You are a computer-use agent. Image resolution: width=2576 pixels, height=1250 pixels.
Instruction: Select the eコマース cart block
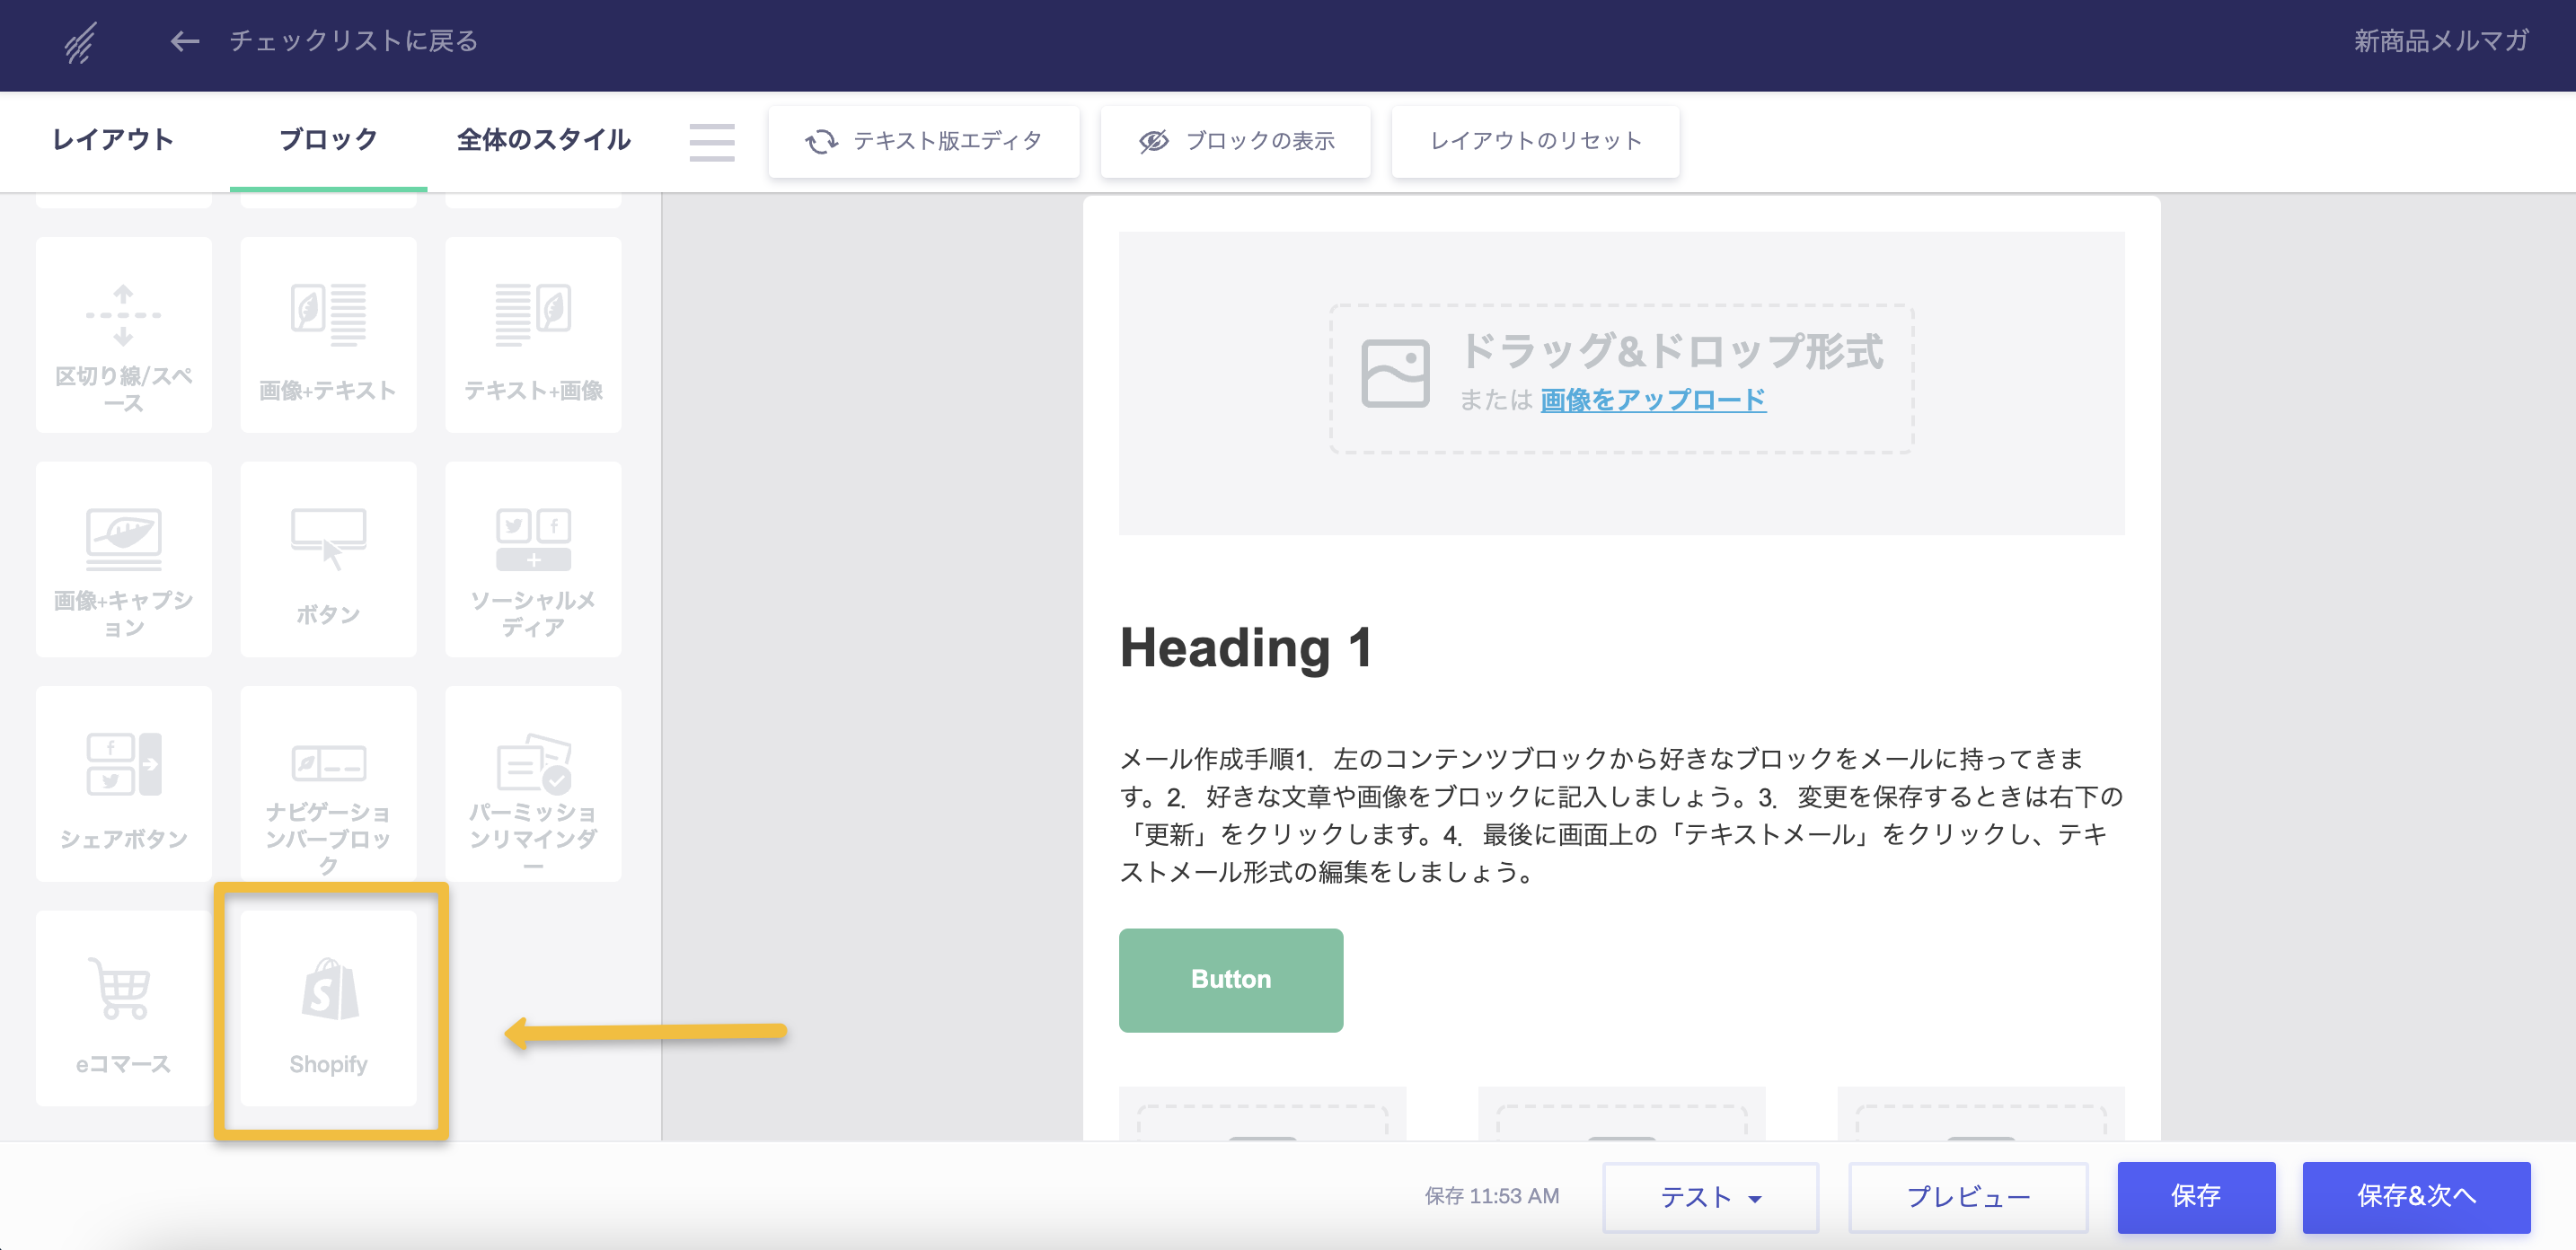coord(123,1006)
